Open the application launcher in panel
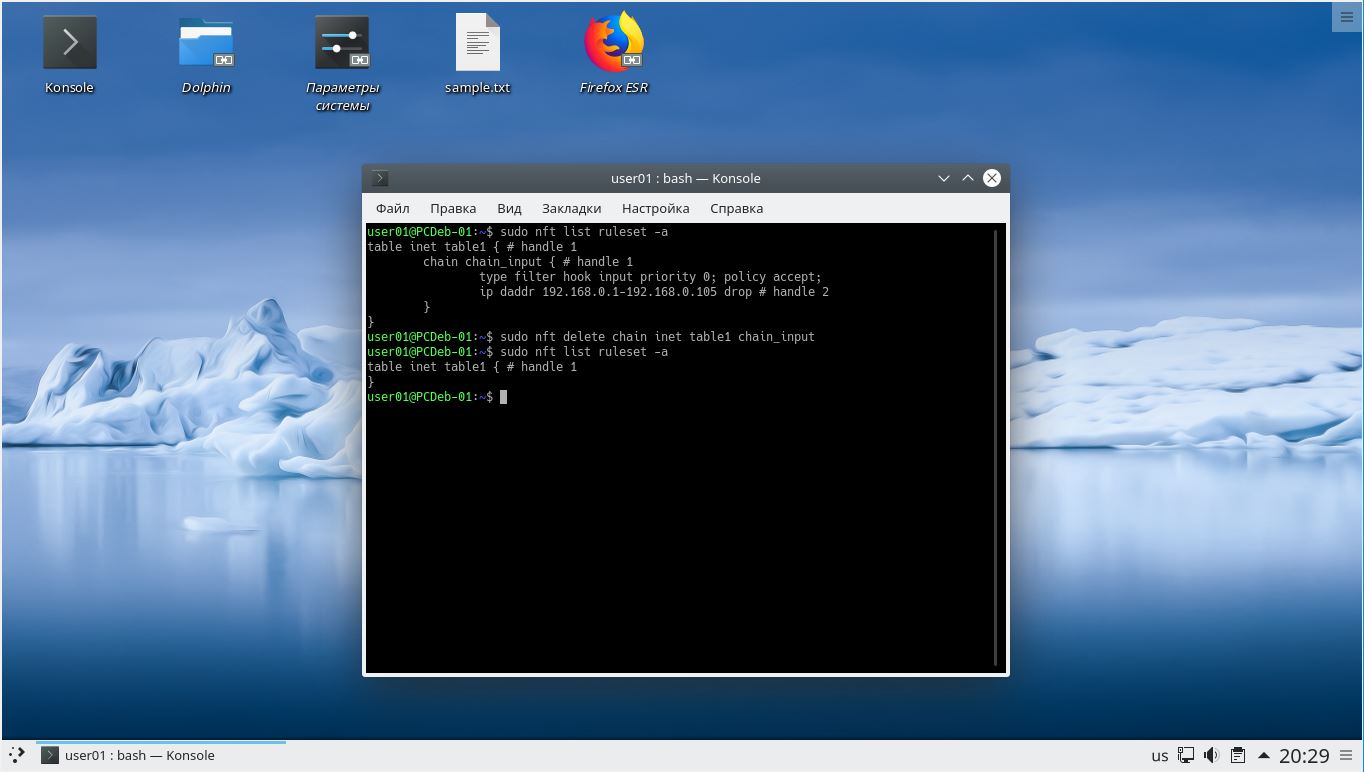The image size is (1364, 772). (x=16, y=755)
